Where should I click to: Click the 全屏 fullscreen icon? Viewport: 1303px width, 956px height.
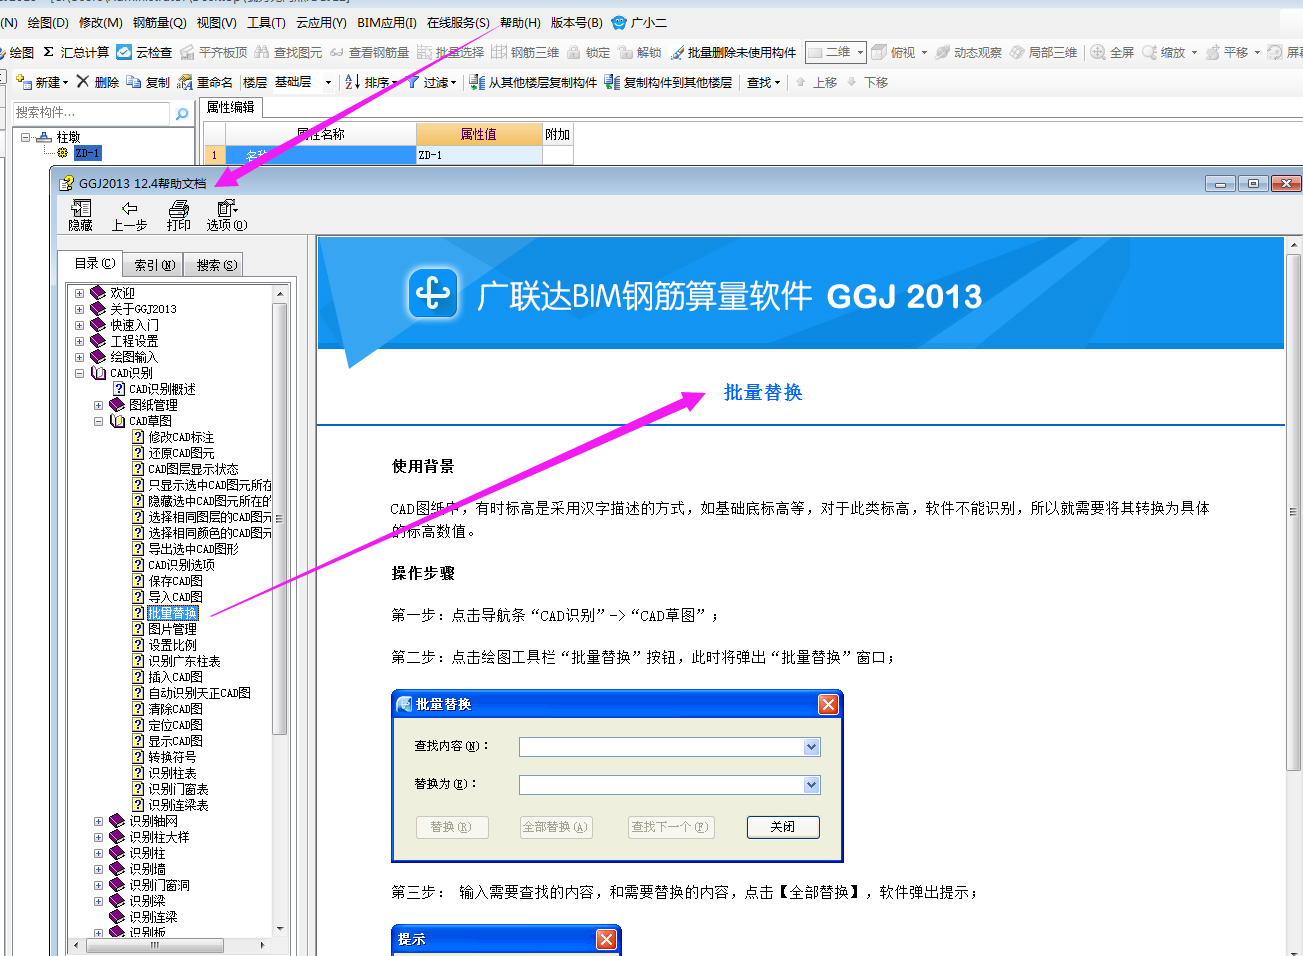click(1098, 52)
